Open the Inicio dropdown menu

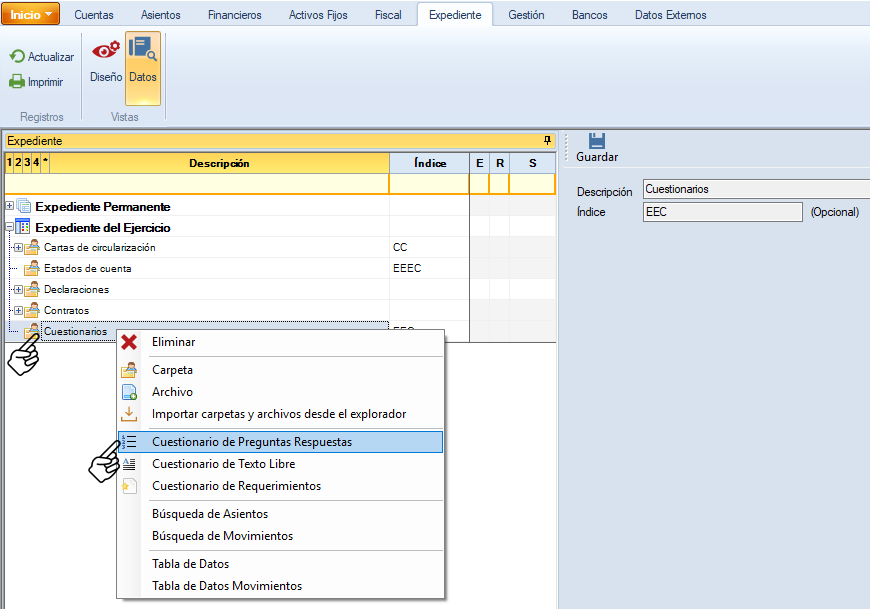31,14
